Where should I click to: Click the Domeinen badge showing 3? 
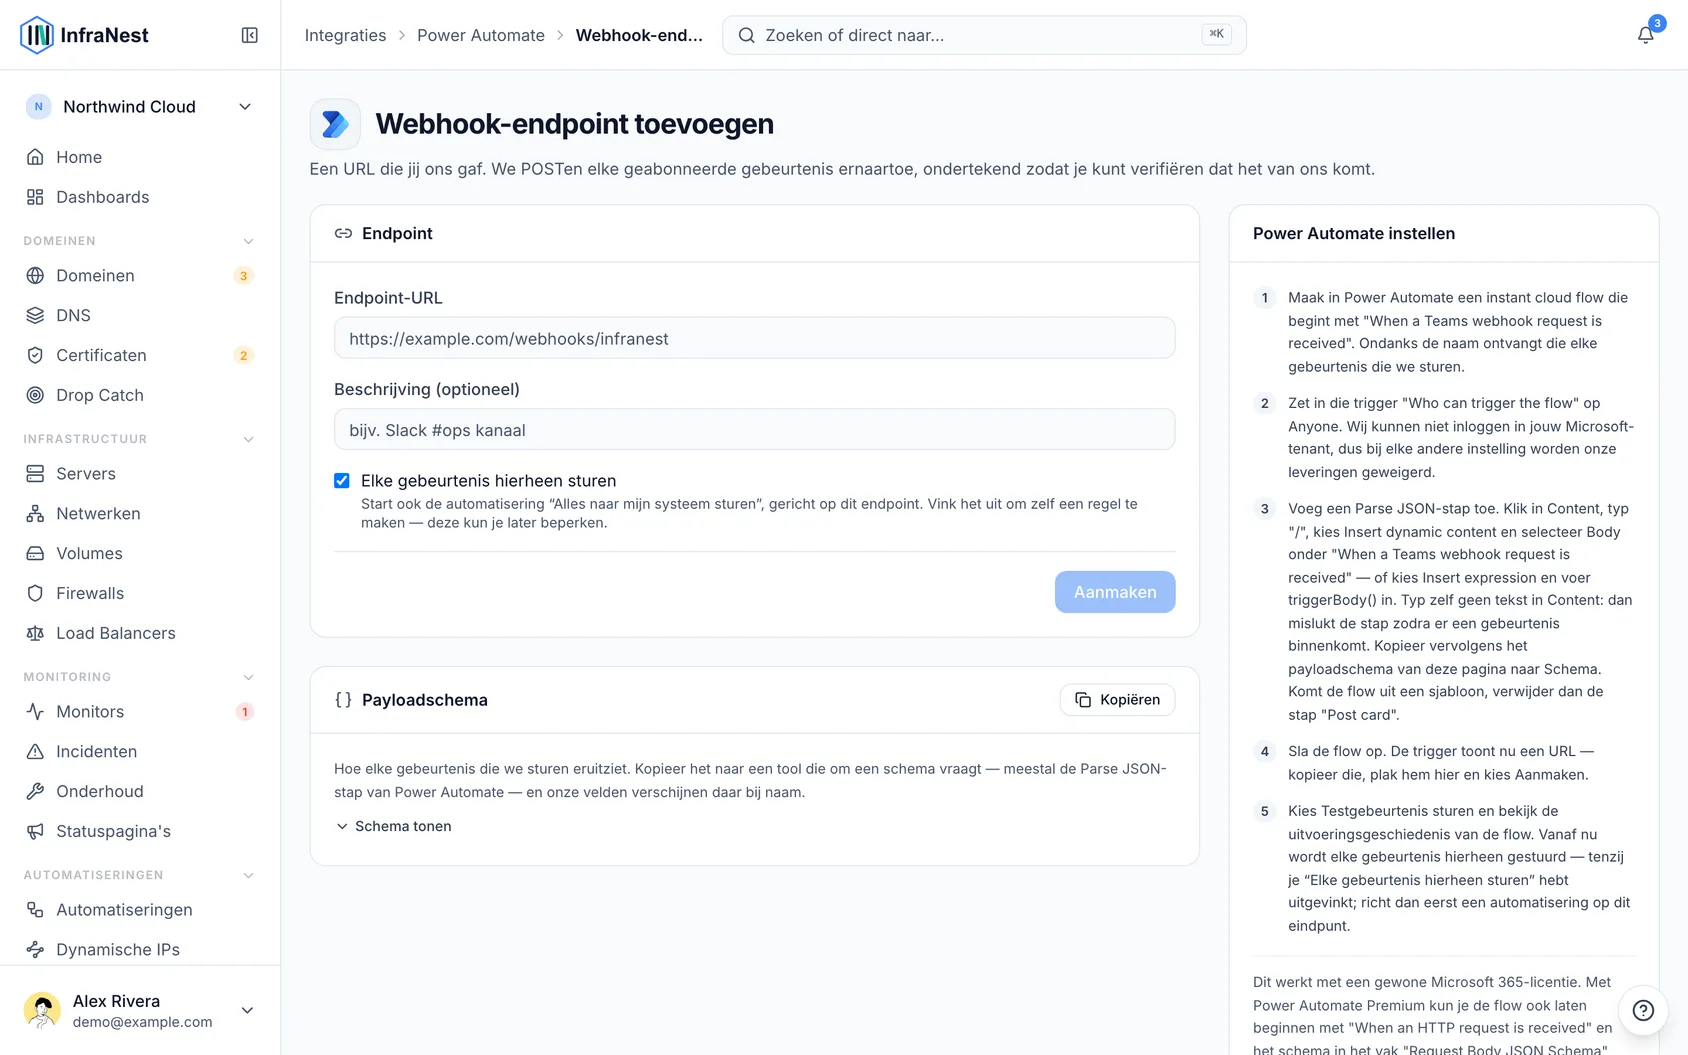pyautogui.click(x=243, y=276)
